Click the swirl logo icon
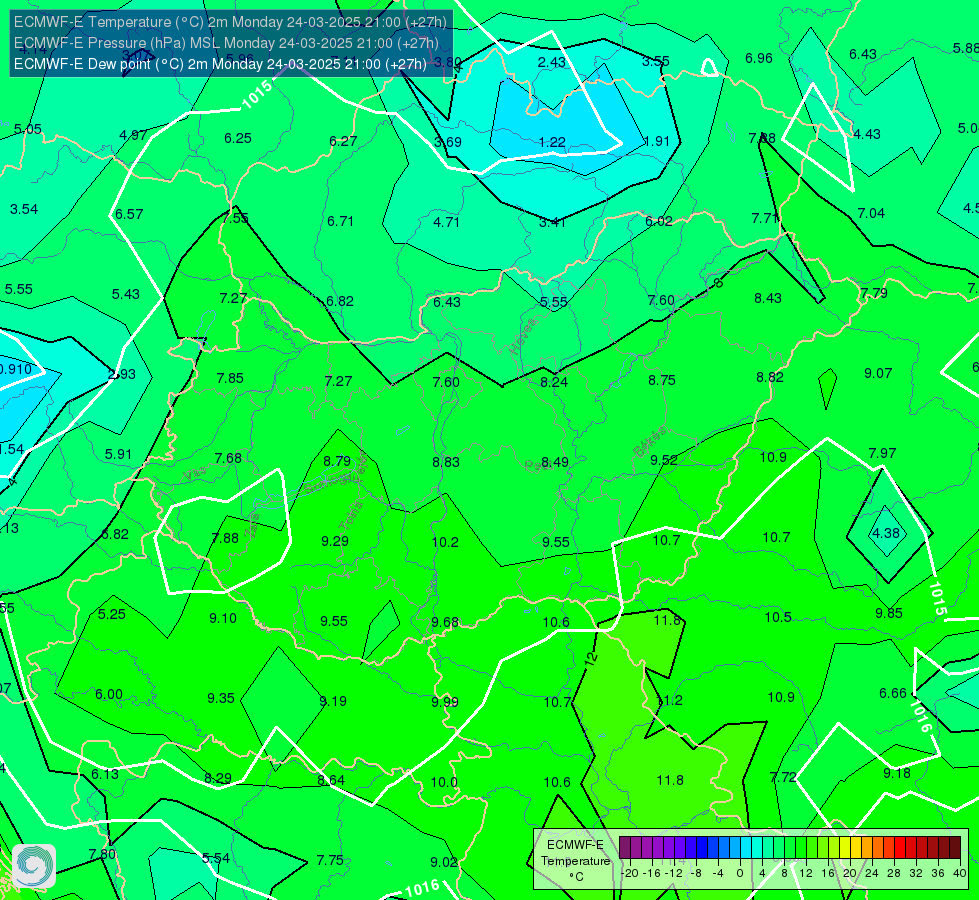Screen dimensions: 979x900 tap(34, 866)
